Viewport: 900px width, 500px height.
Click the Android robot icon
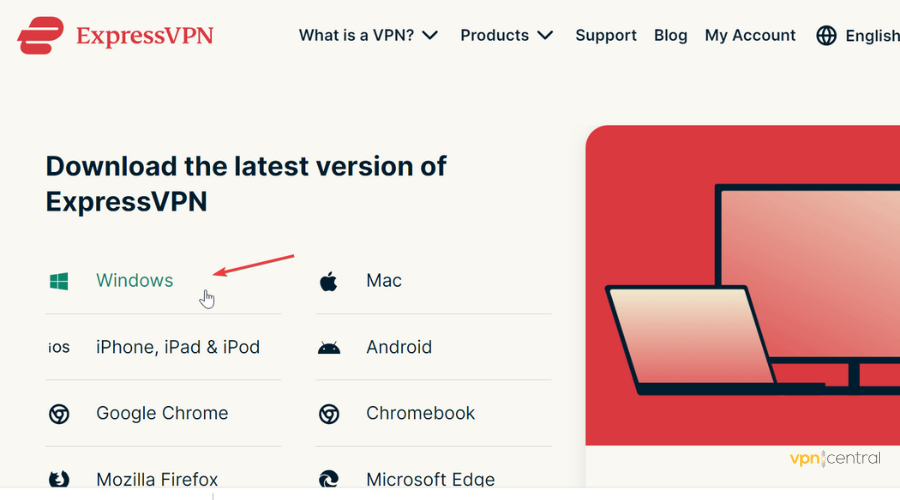(328, 348)
